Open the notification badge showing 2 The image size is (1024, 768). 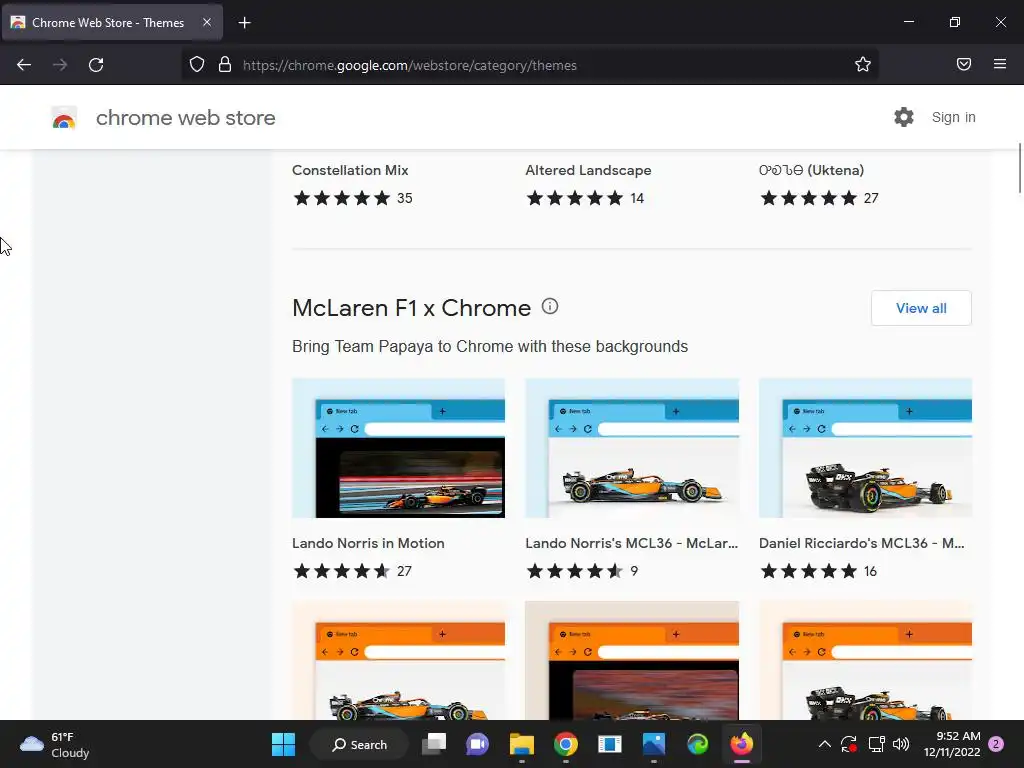pyautogui.click(x=996, y=744)
